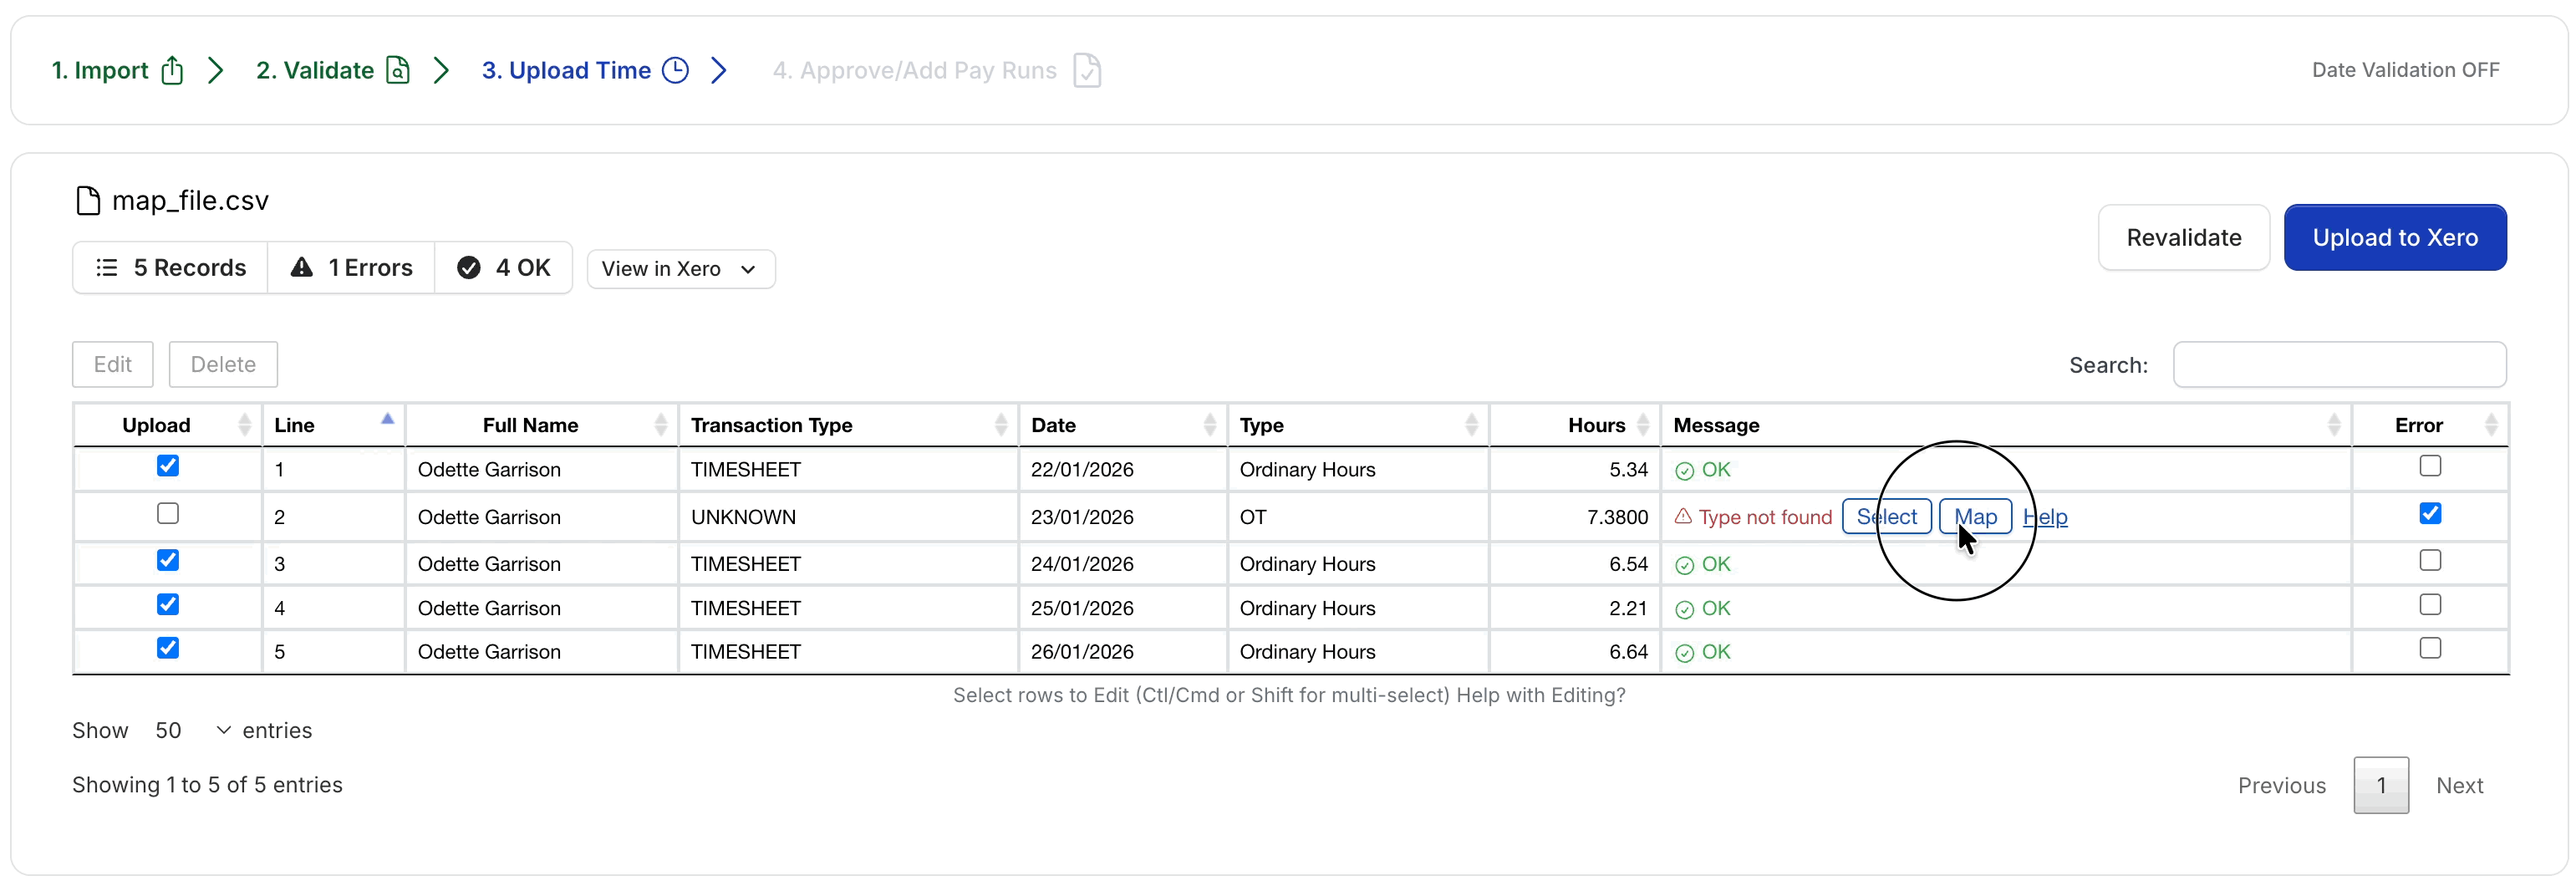The image size is (2576, 886).
Task: Open the View in Xero dropdown
Action: [x=680, y=269]
